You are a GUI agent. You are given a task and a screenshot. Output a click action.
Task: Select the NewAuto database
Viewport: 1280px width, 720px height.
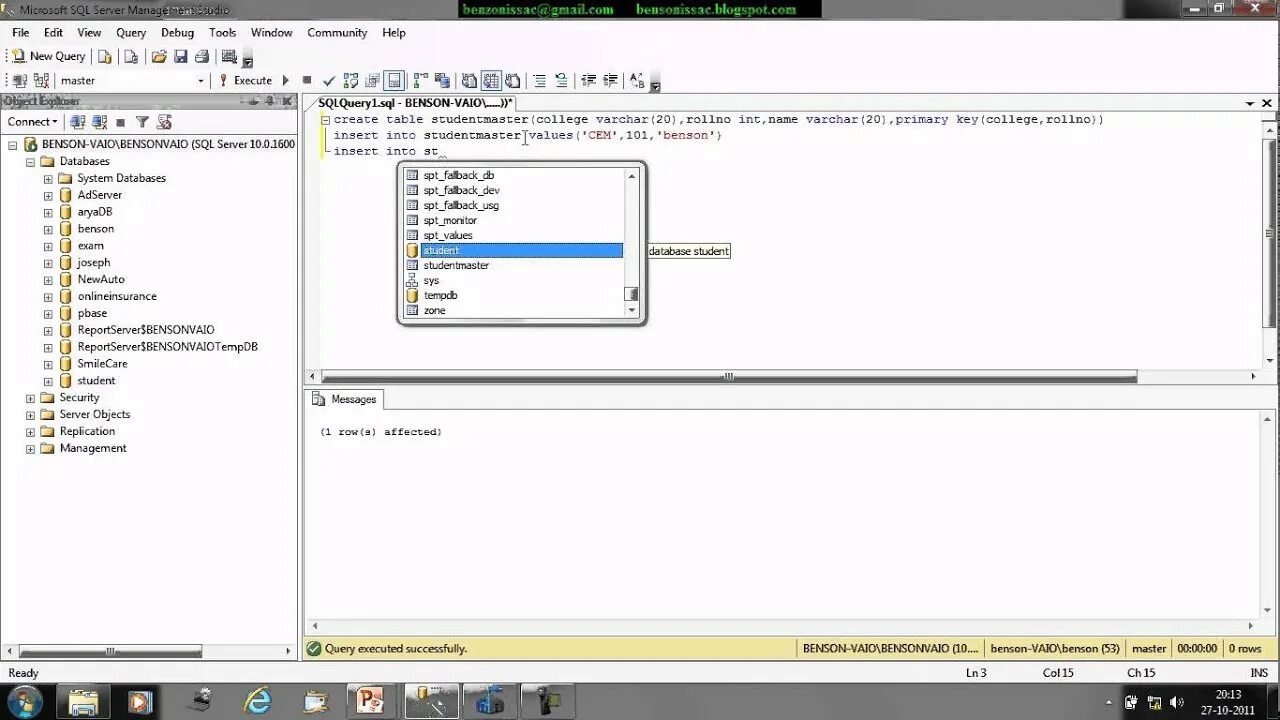(x=101, y=279)
